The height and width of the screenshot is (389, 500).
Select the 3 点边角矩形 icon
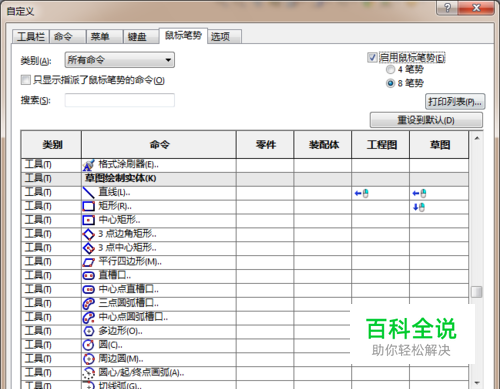88,234
